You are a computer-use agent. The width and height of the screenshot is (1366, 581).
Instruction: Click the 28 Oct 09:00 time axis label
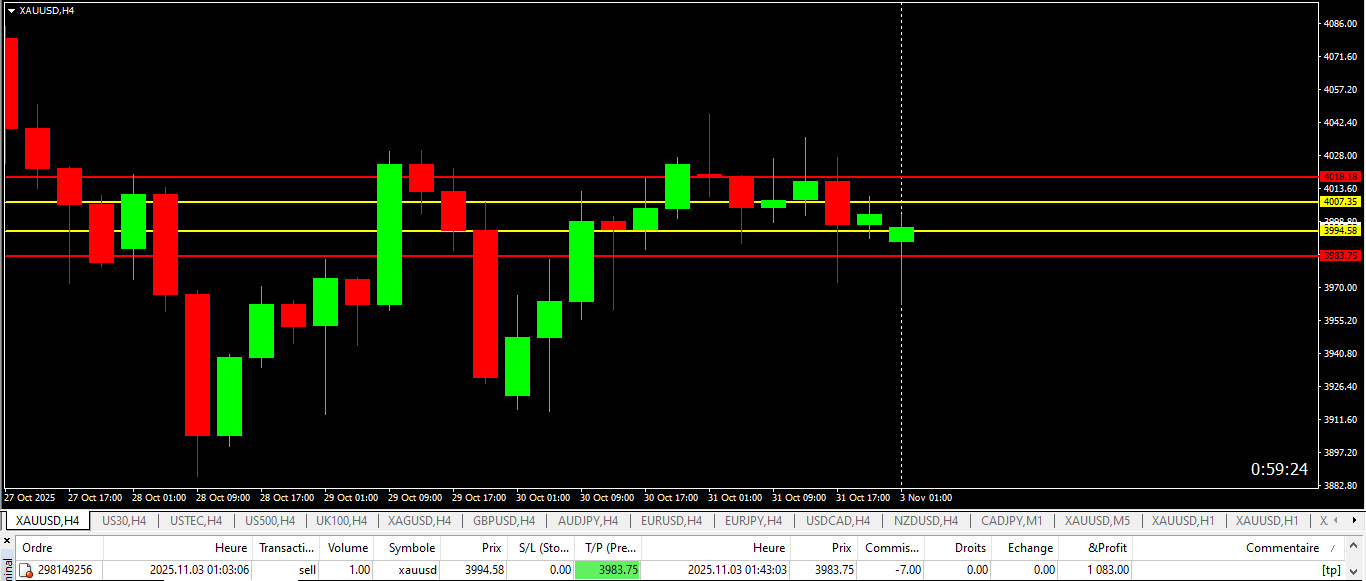(x=222, y=497)
